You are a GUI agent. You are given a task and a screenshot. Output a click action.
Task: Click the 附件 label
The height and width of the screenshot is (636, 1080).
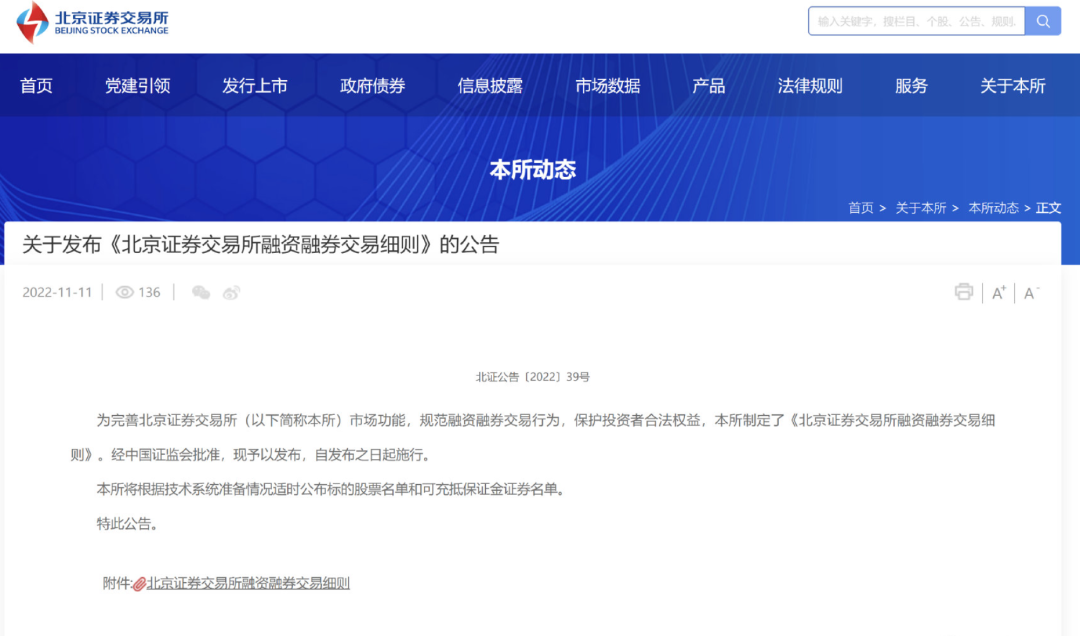(x=117, y=583)
